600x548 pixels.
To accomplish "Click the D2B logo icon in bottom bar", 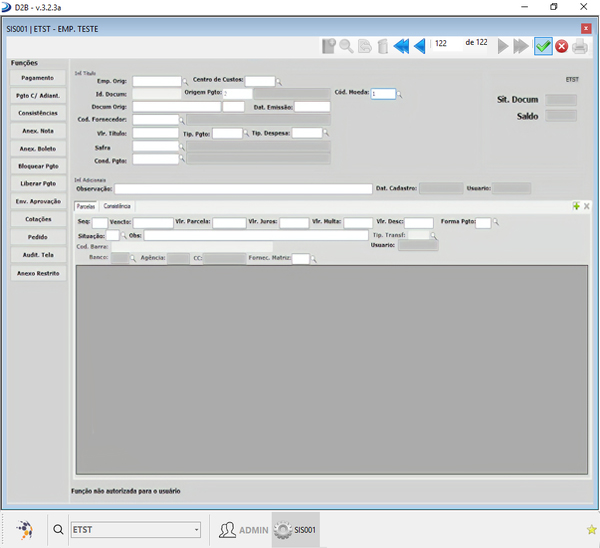I will coord(24,530).
